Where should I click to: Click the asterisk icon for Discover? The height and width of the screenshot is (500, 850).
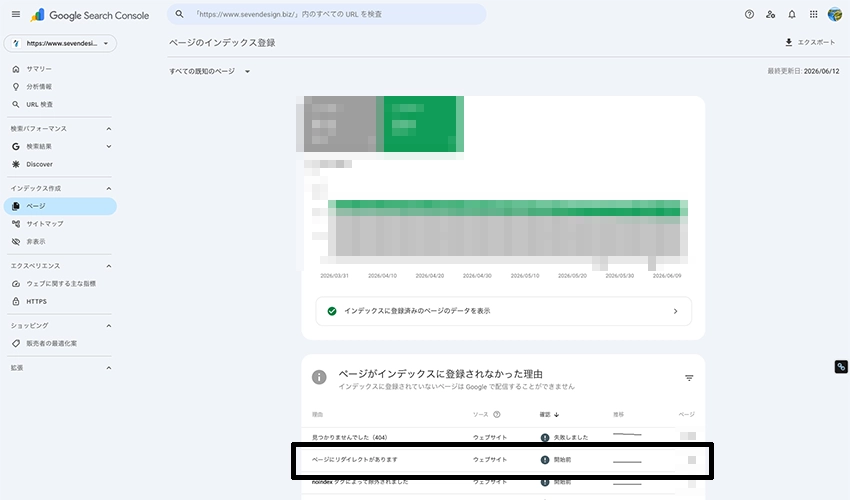16,164
